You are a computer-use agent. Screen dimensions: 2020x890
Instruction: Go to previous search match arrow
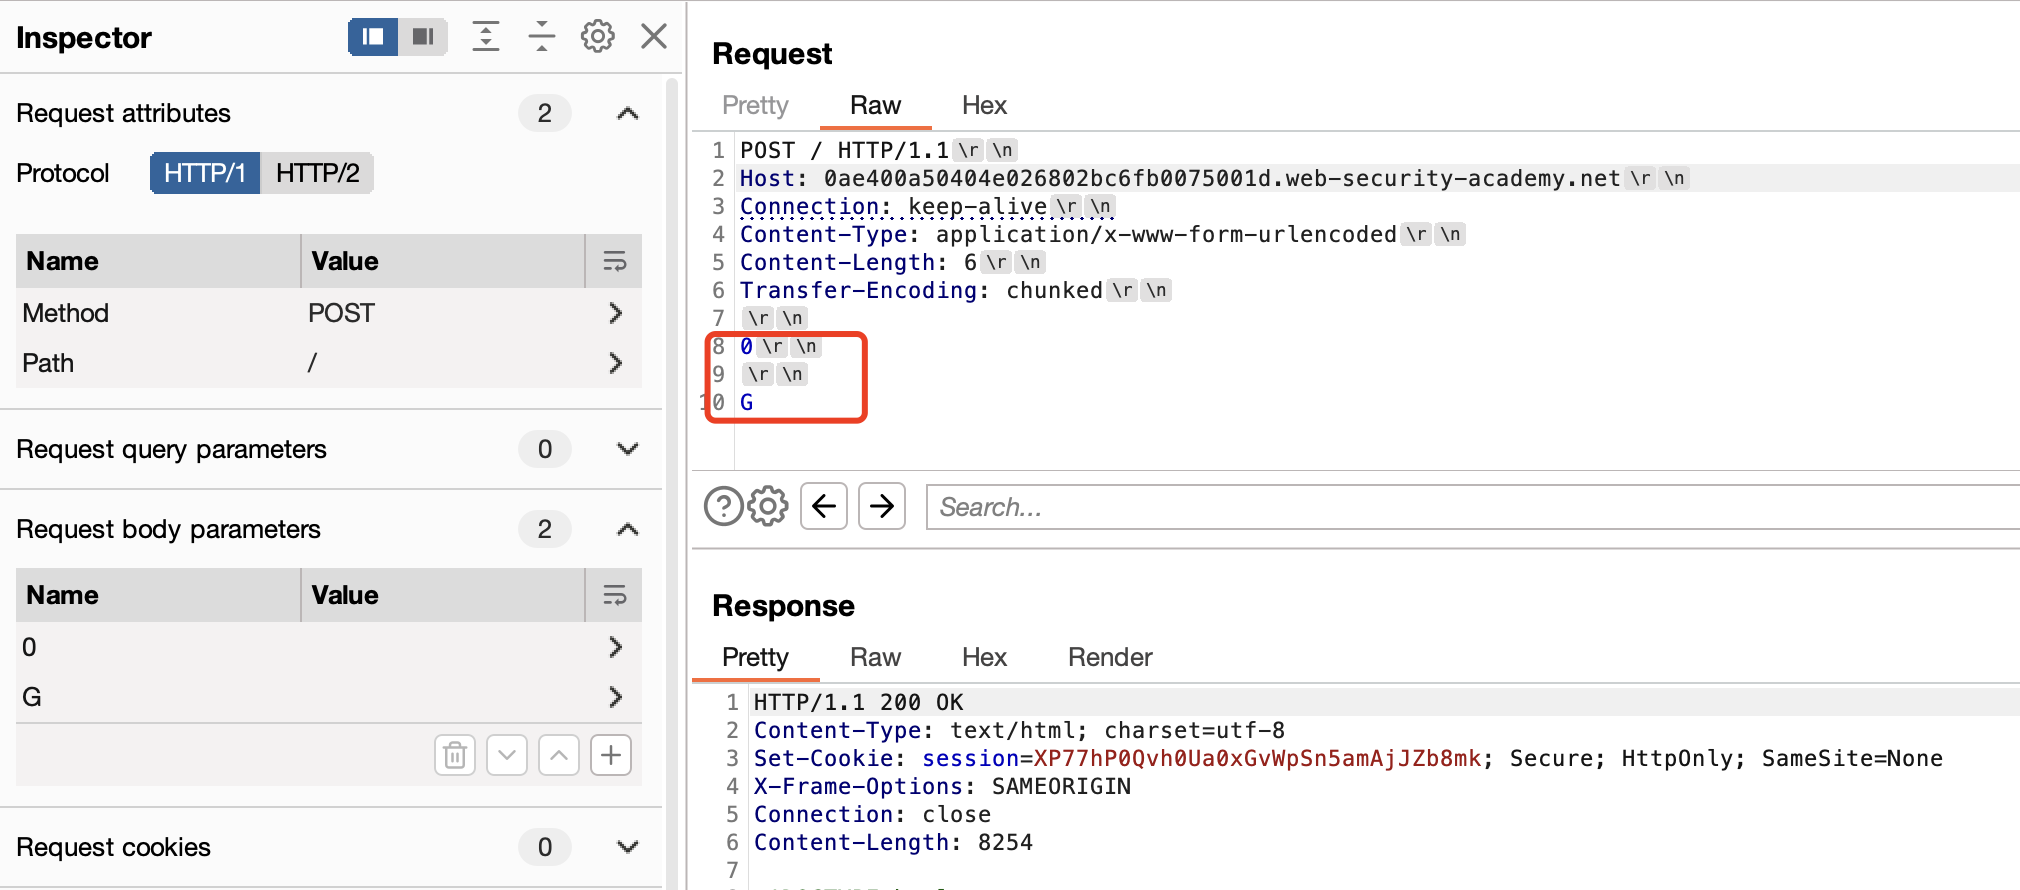click(x=824, y=506)
